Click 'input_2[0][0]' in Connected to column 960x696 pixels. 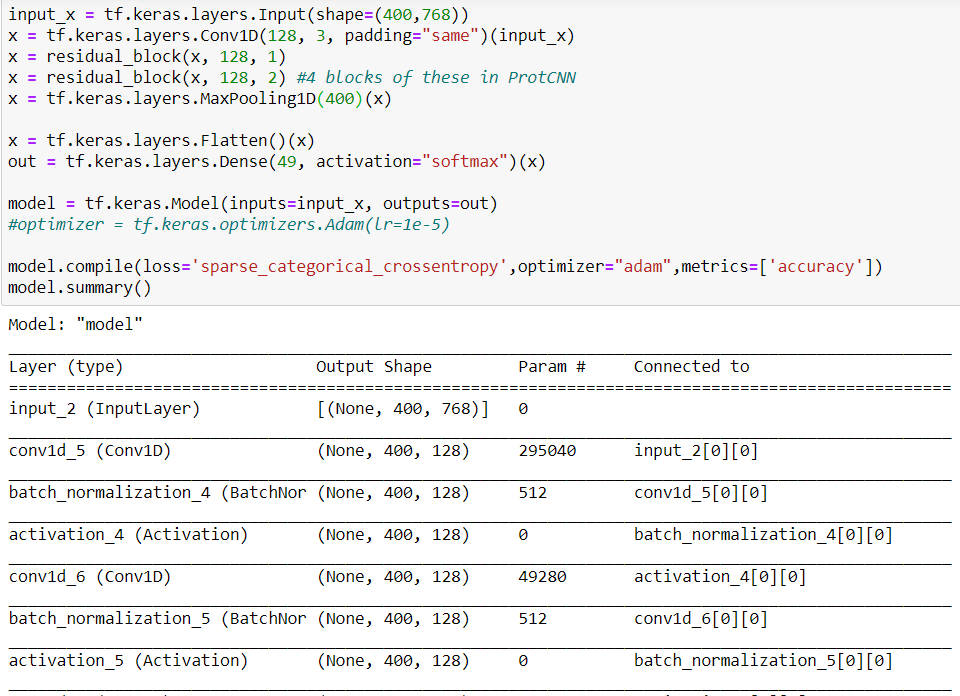pyautogui.click(x=696, y=451)
